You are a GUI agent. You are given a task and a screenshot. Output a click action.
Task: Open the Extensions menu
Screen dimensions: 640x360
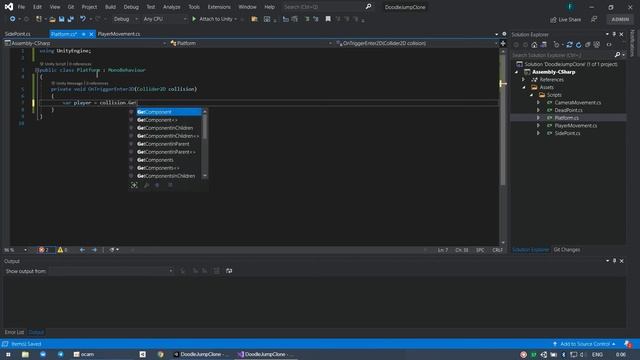219,7
